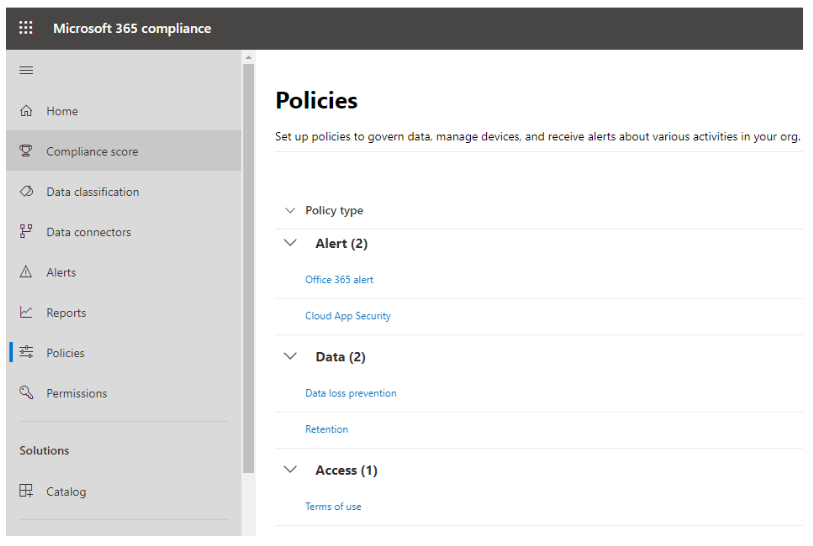813x546 pixels.
Task: Open the Retention policy link
Action: [327, 429]
